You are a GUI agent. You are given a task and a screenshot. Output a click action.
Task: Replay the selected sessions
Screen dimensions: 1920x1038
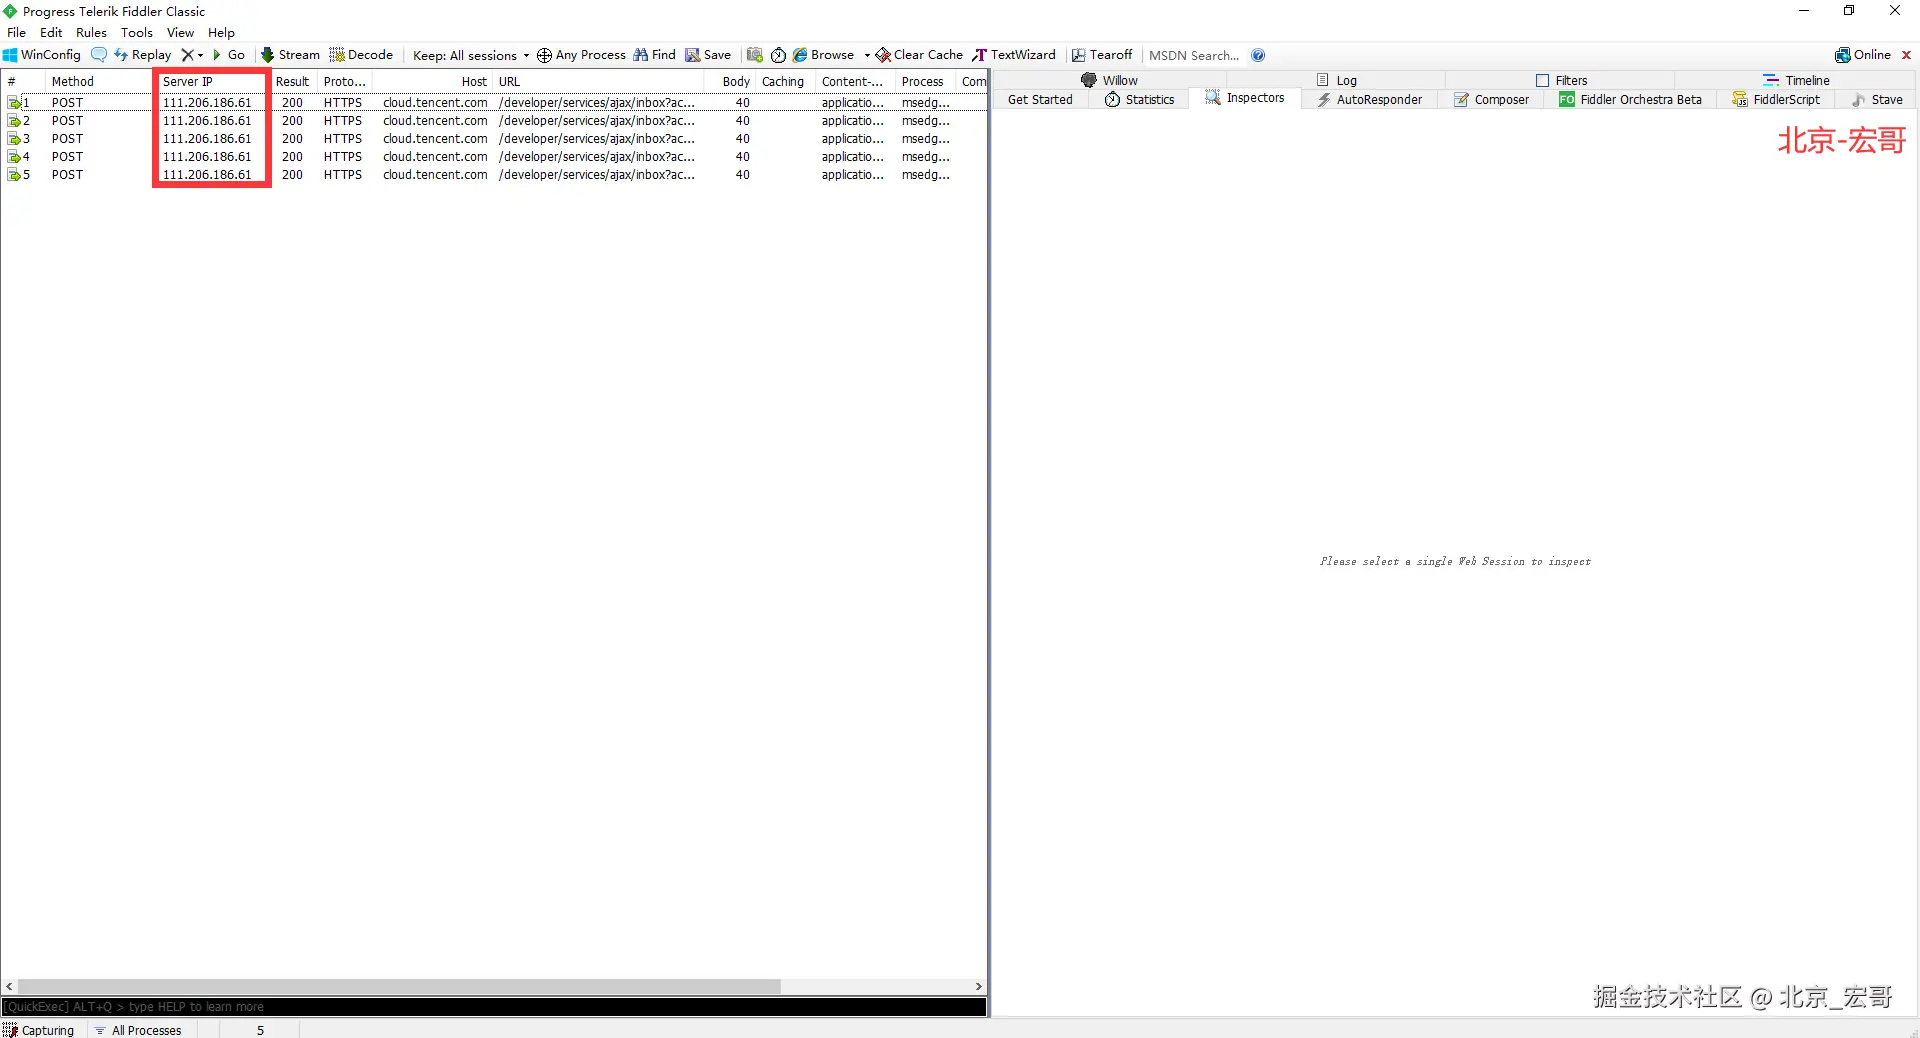142,55
